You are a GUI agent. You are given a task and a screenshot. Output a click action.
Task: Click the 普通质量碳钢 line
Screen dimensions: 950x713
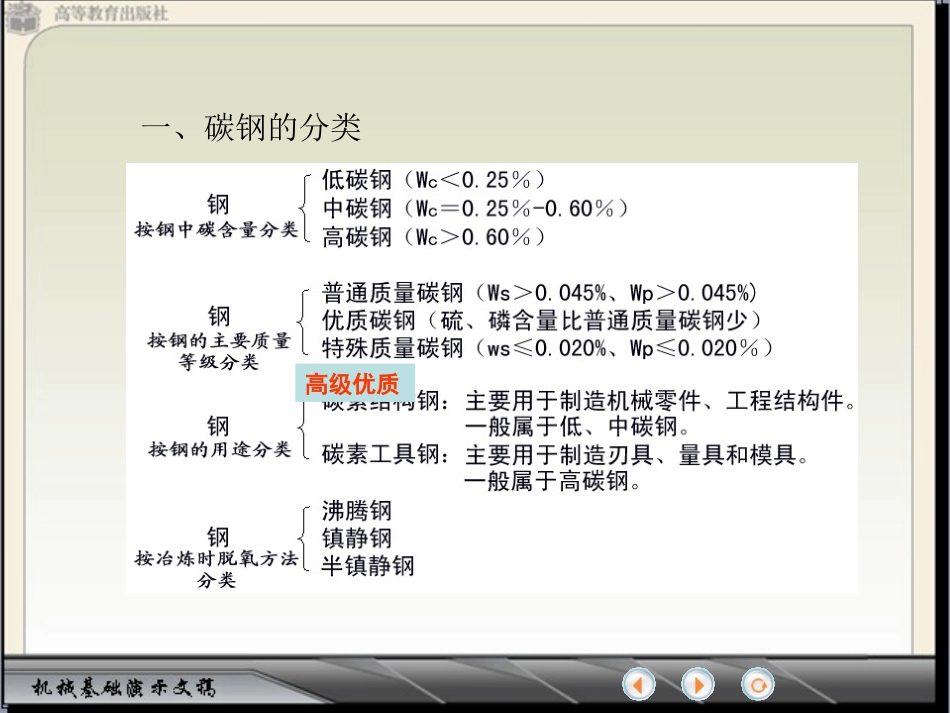tap(540, 293)
